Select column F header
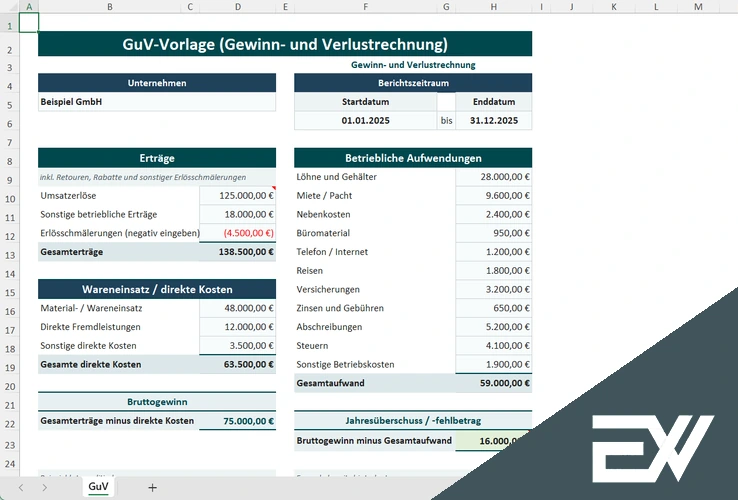This screenshot has width=738, height=500. point(365,7)
